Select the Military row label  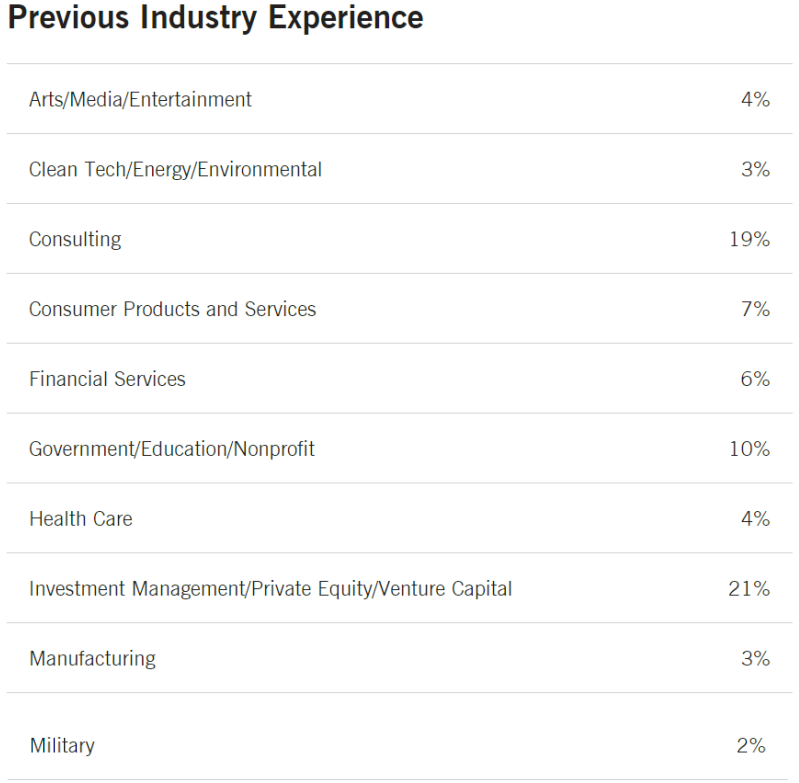62,747
